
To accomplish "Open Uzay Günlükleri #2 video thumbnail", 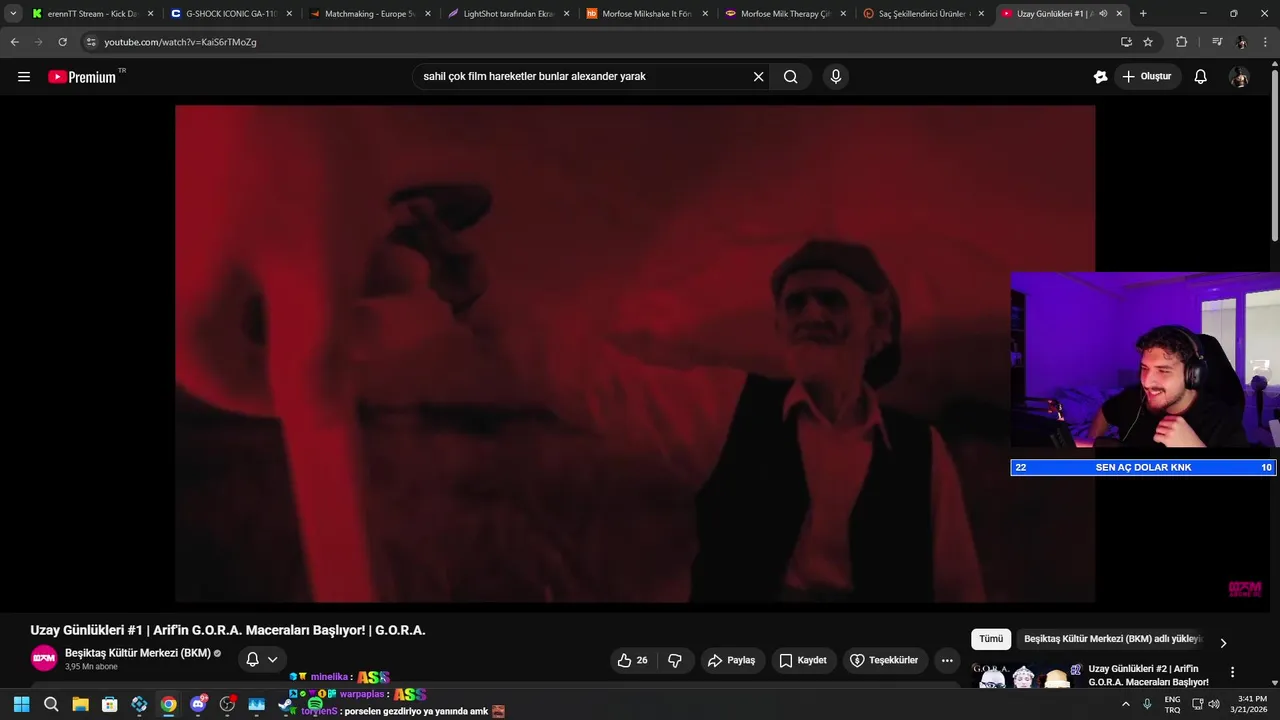I will (x=1027, y=675).
